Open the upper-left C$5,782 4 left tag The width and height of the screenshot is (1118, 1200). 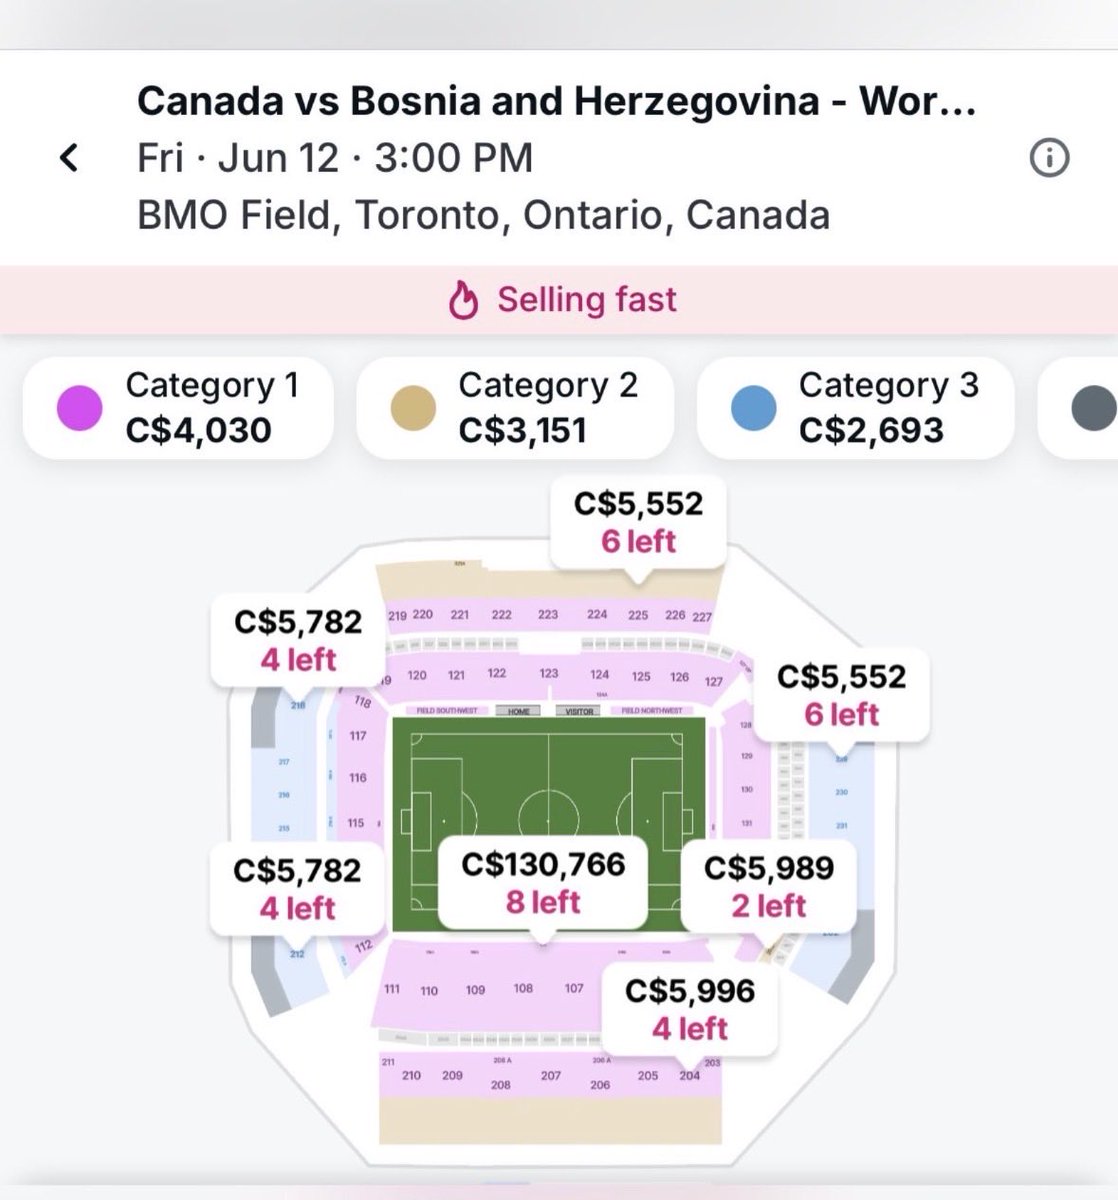(298, 640)
